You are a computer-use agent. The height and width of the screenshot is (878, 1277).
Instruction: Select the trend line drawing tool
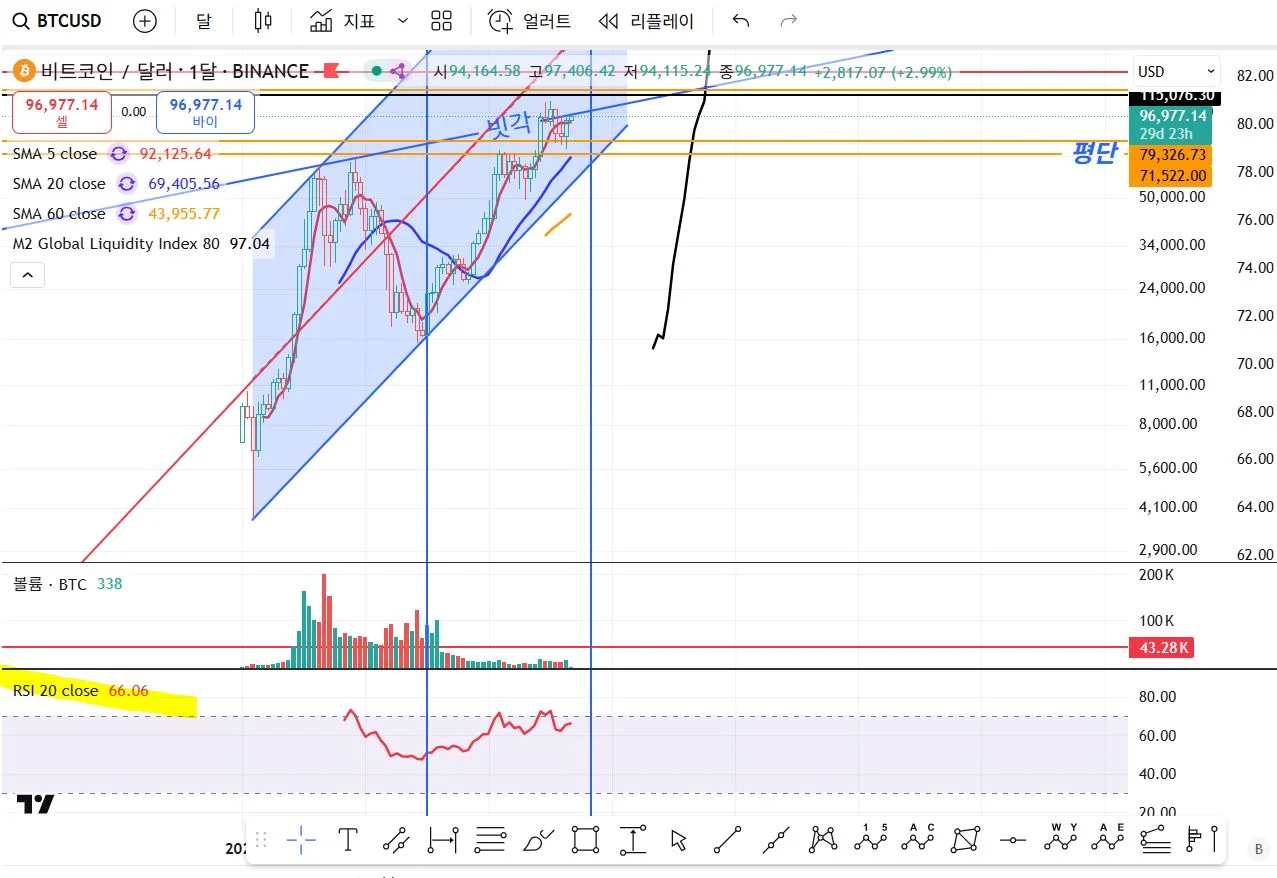point(728,840)
